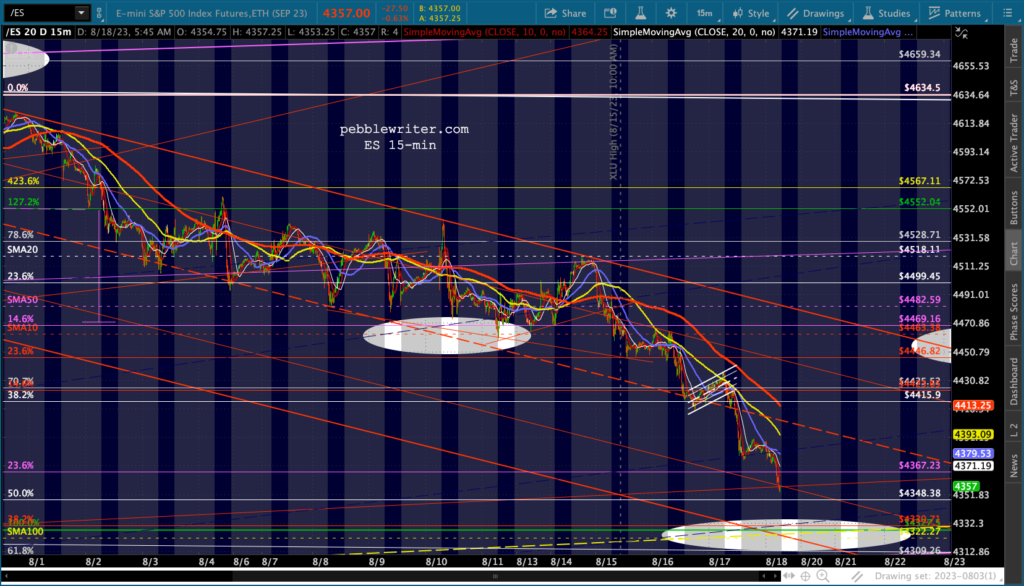Click the /ES 20 D 15m chart label
The width and height of the screenshot is (1024, 586).
pos(39,31)
